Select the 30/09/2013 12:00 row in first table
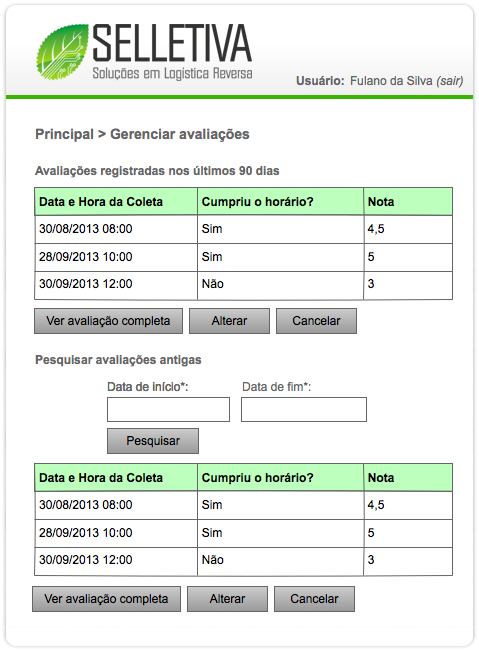Screen dimensions: 479x650 click(x=243, y=285)
